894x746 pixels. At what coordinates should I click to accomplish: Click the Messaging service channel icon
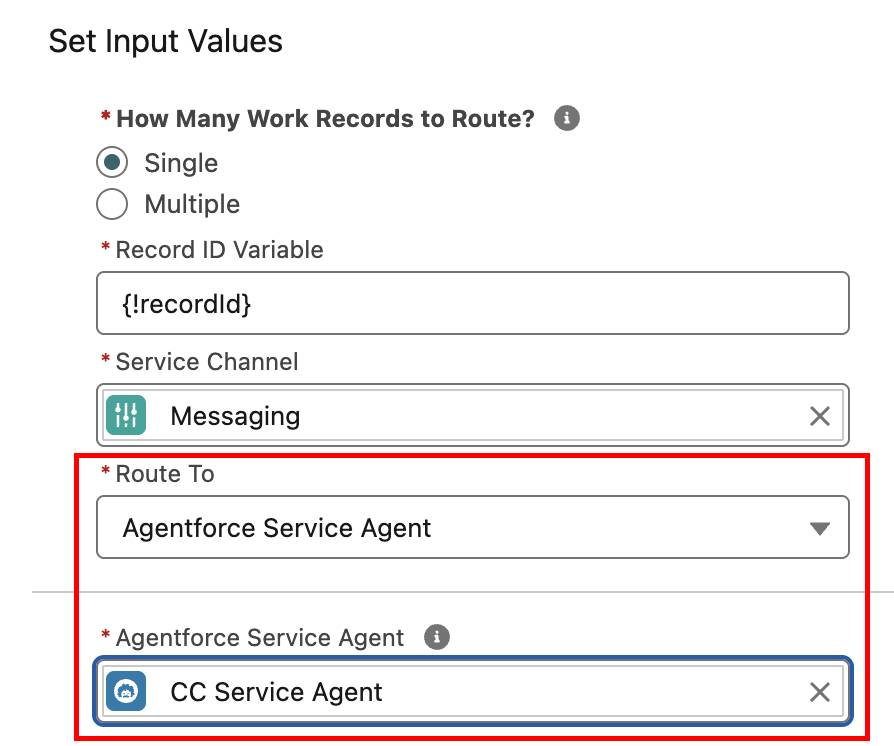click(126, 415)
